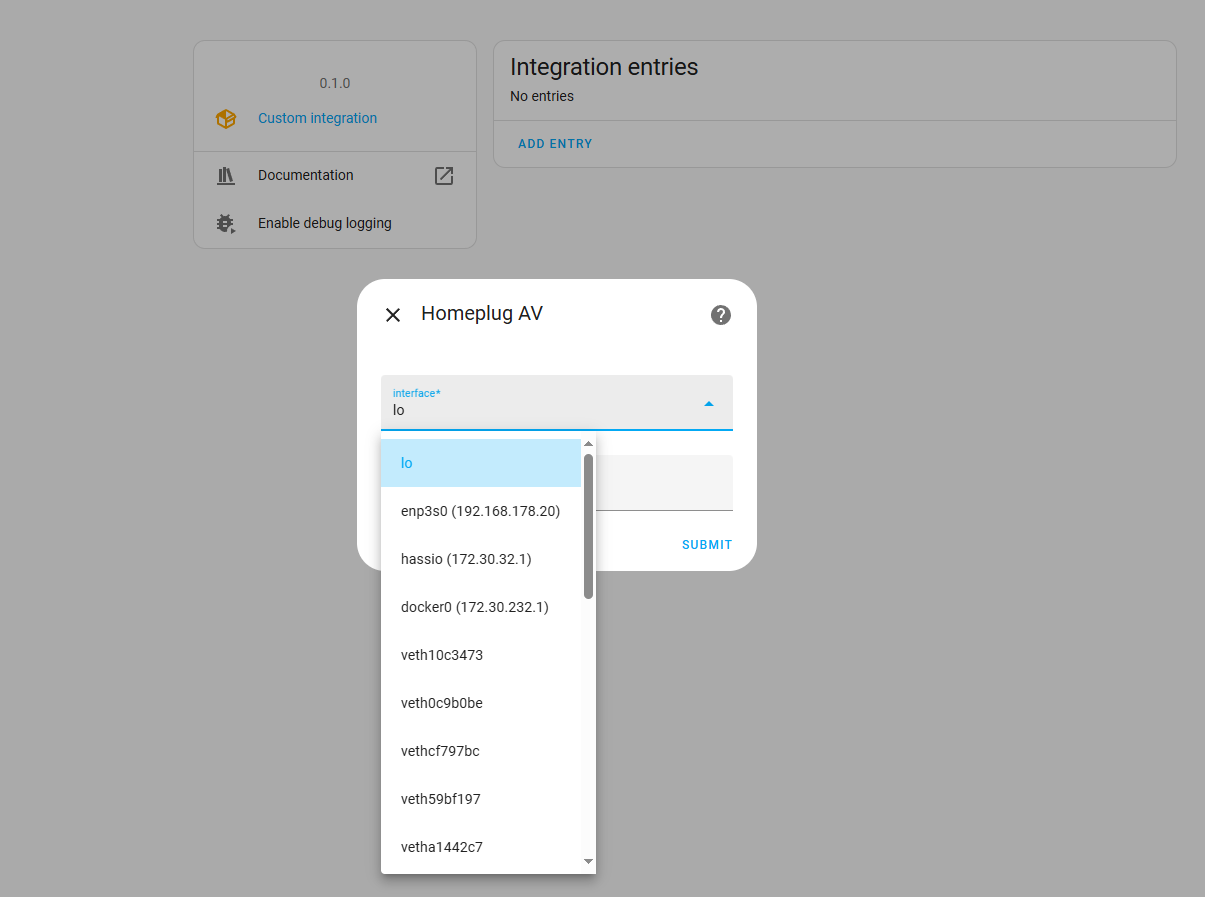Open documentation via the external link icon
1205x897 pixels.
443,175
